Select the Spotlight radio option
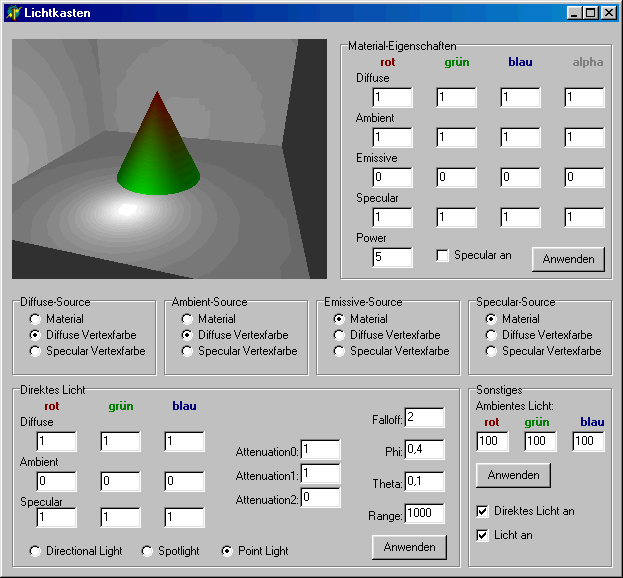Screen dimensions: 623x578 148,551
